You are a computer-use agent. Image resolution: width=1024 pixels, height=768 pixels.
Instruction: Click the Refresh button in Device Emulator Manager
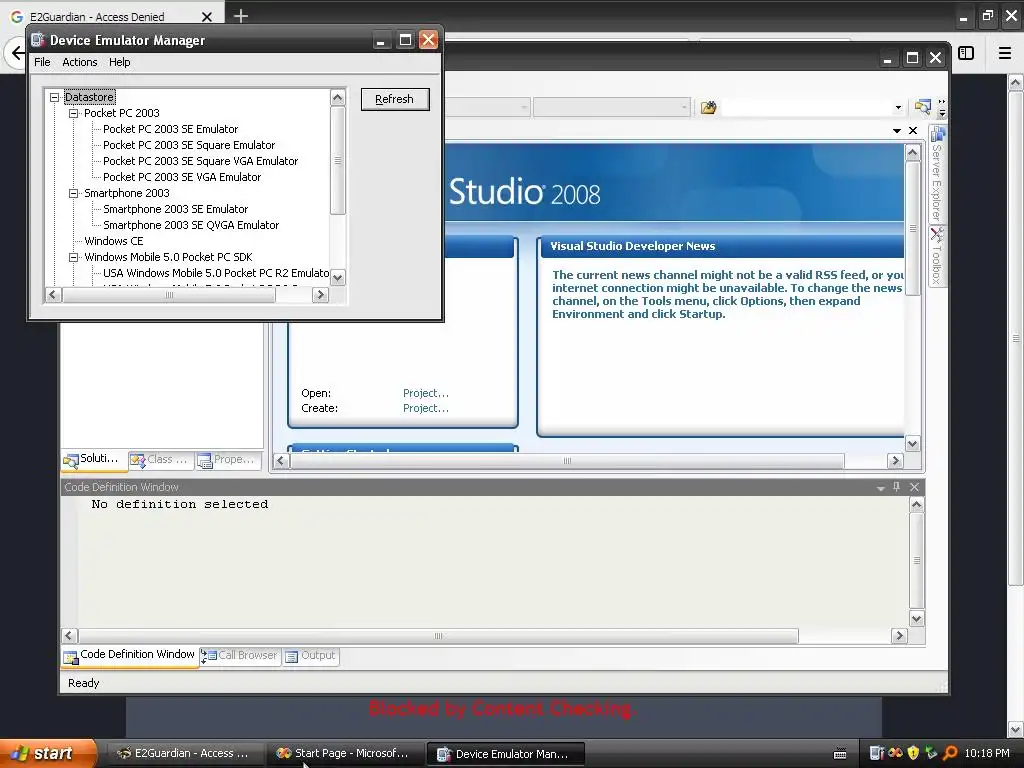395,99
